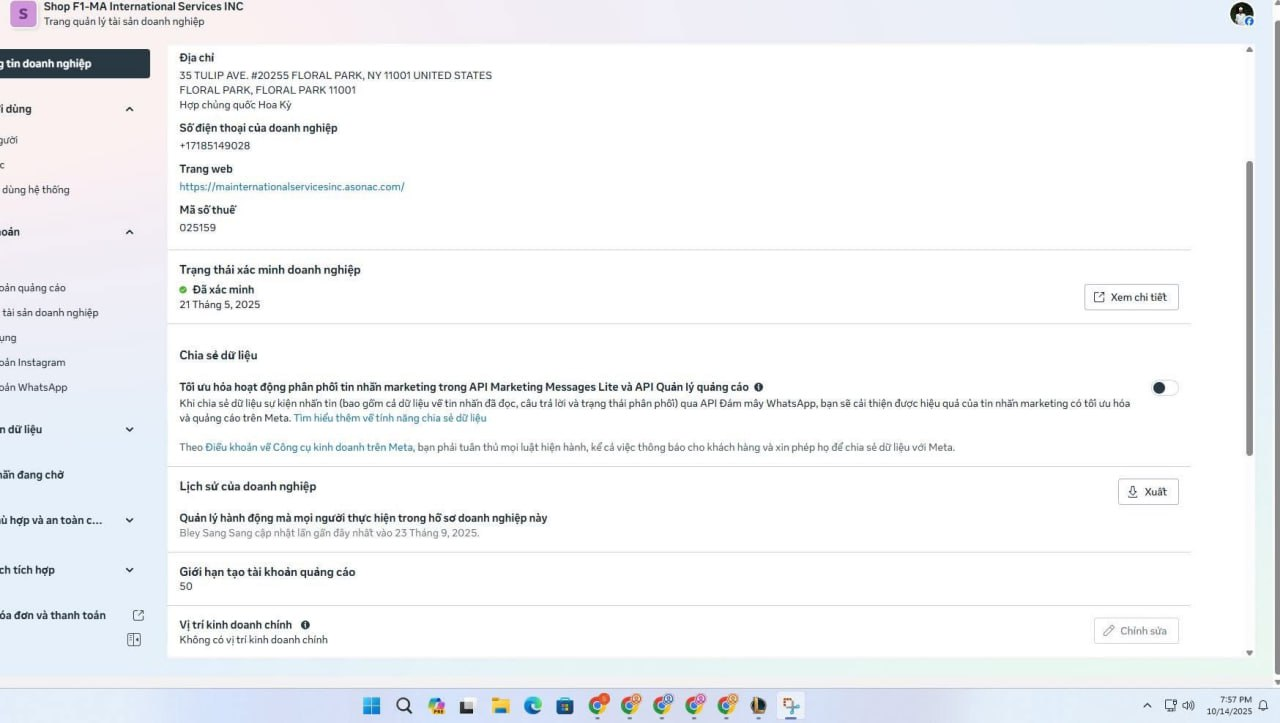Collapse the Tài khoản sidebar section chevron
Screen dimensions: 1280x723
tap(129, 232)
